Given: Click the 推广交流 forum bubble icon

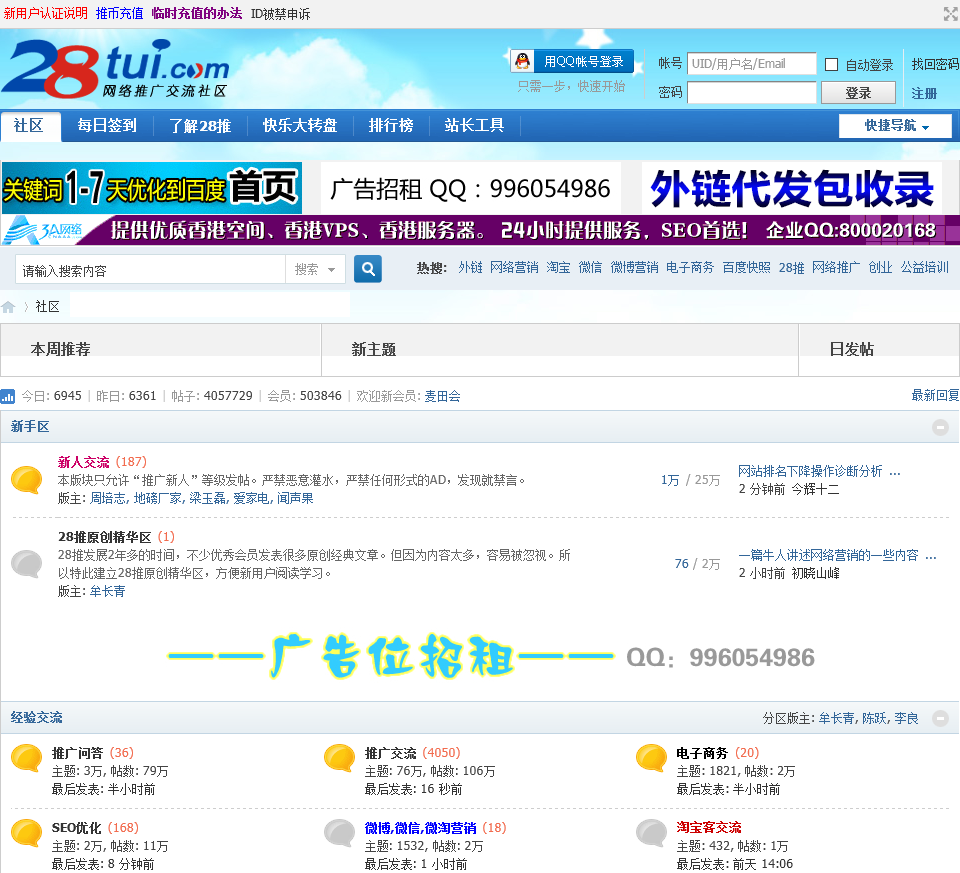Looking at the screenshot, I should point(340,757).
